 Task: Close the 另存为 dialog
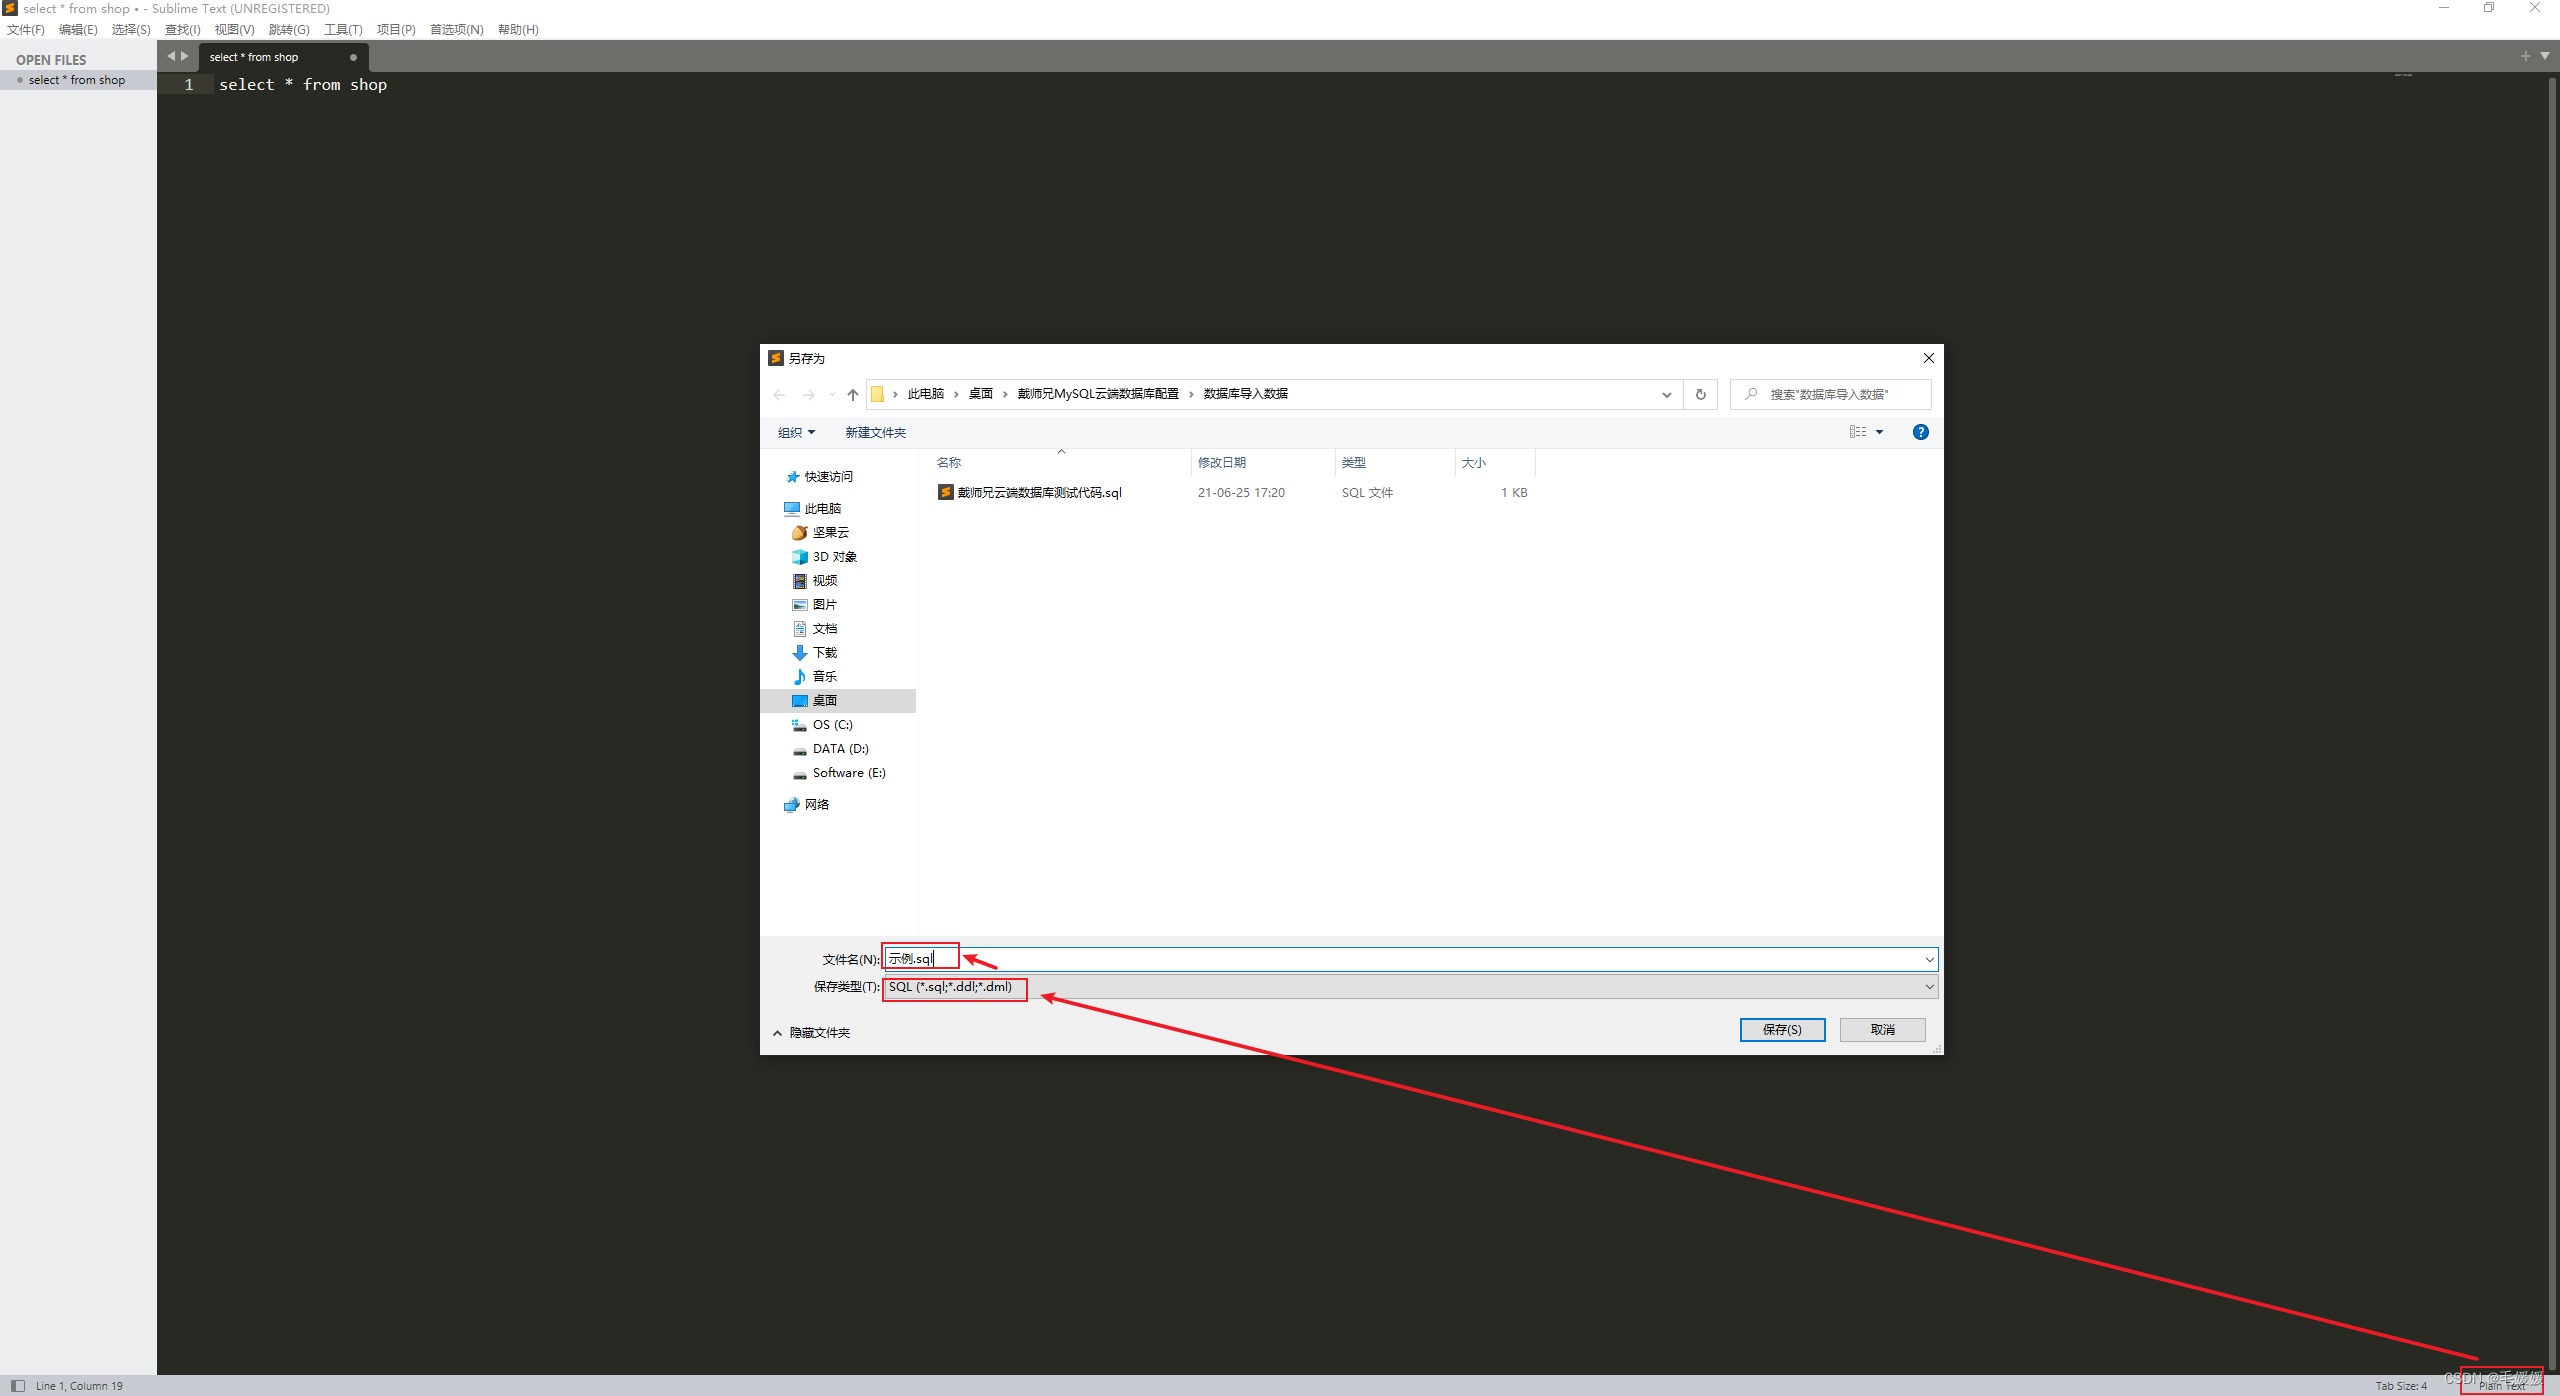click(1928, 358)
